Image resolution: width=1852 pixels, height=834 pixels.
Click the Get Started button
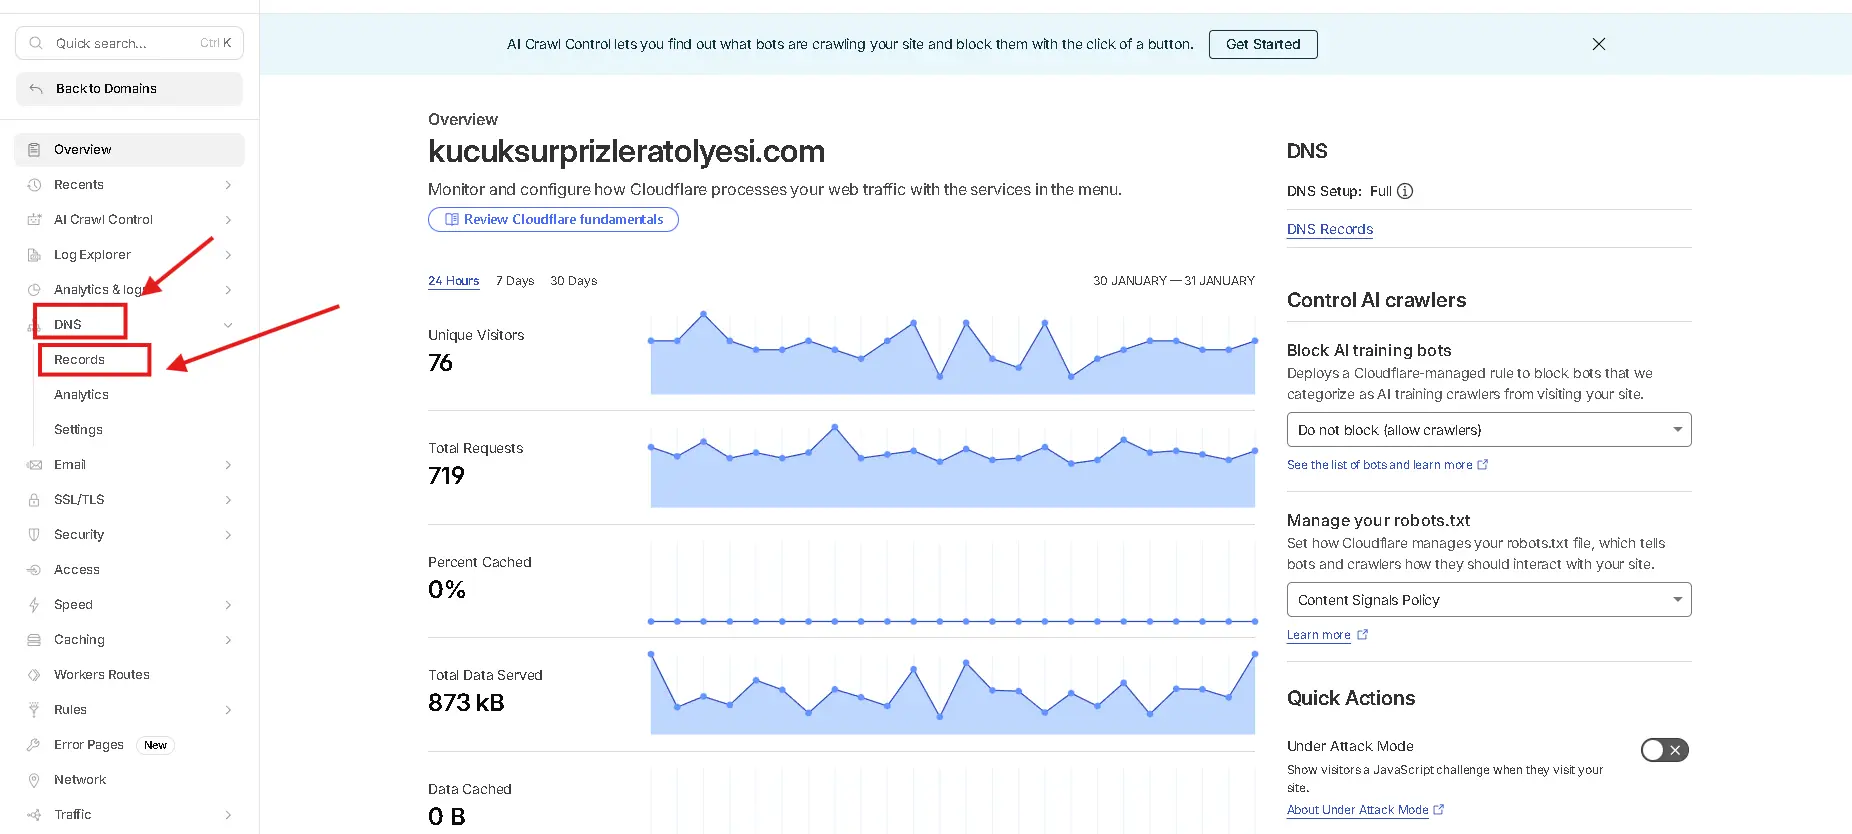coord(1262,44)
